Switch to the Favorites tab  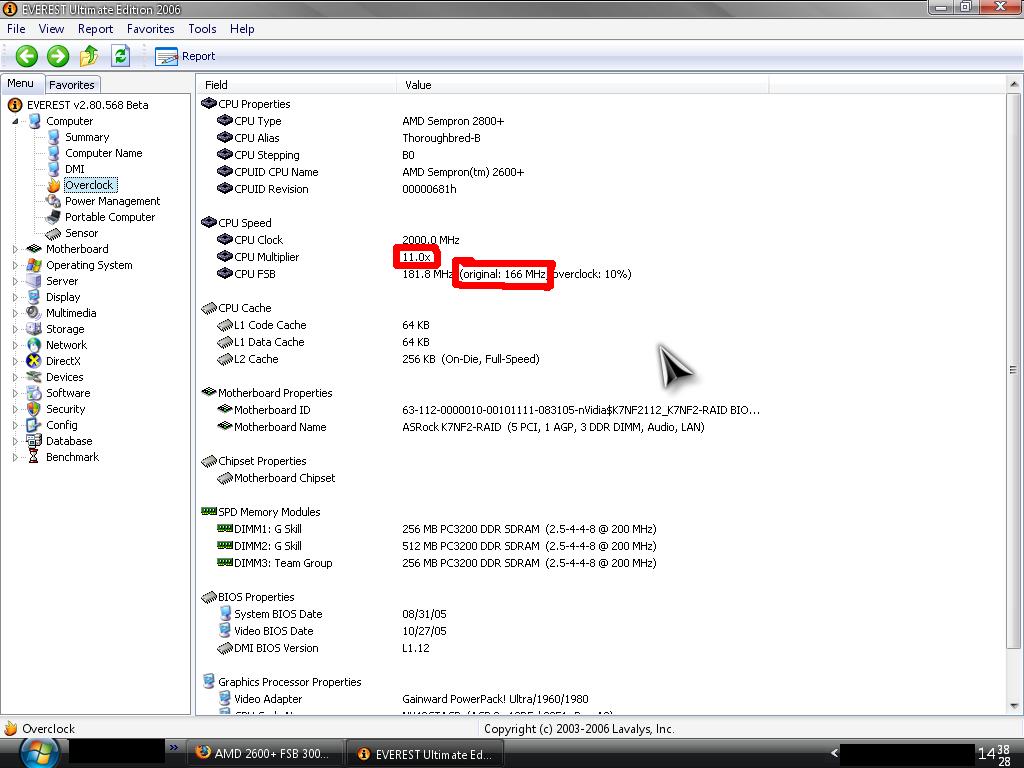pos(72,84)
